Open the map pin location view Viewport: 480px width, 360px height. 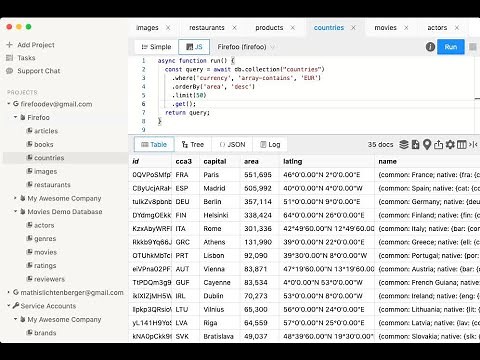tap(427, 145)
